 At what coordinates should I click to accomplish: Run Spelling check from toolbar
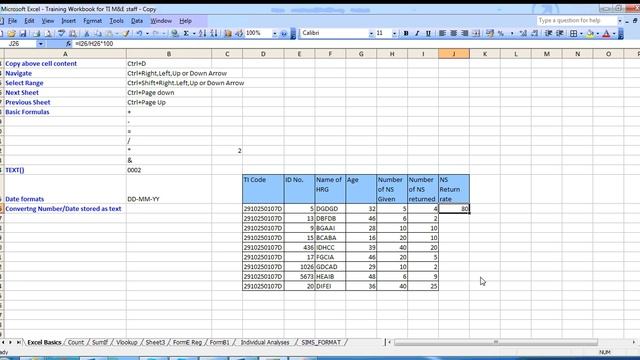click(61, 33)
